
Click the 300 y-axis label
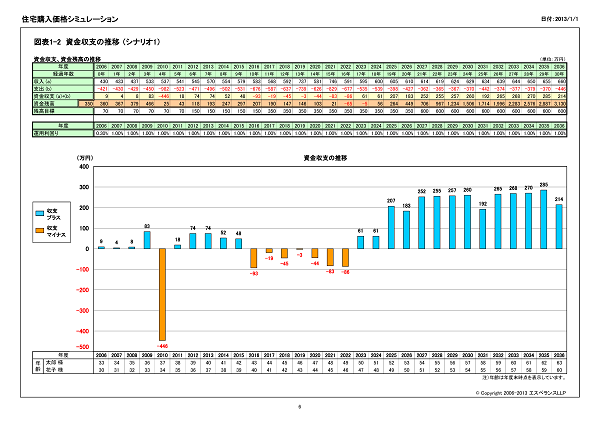(84, 188)
